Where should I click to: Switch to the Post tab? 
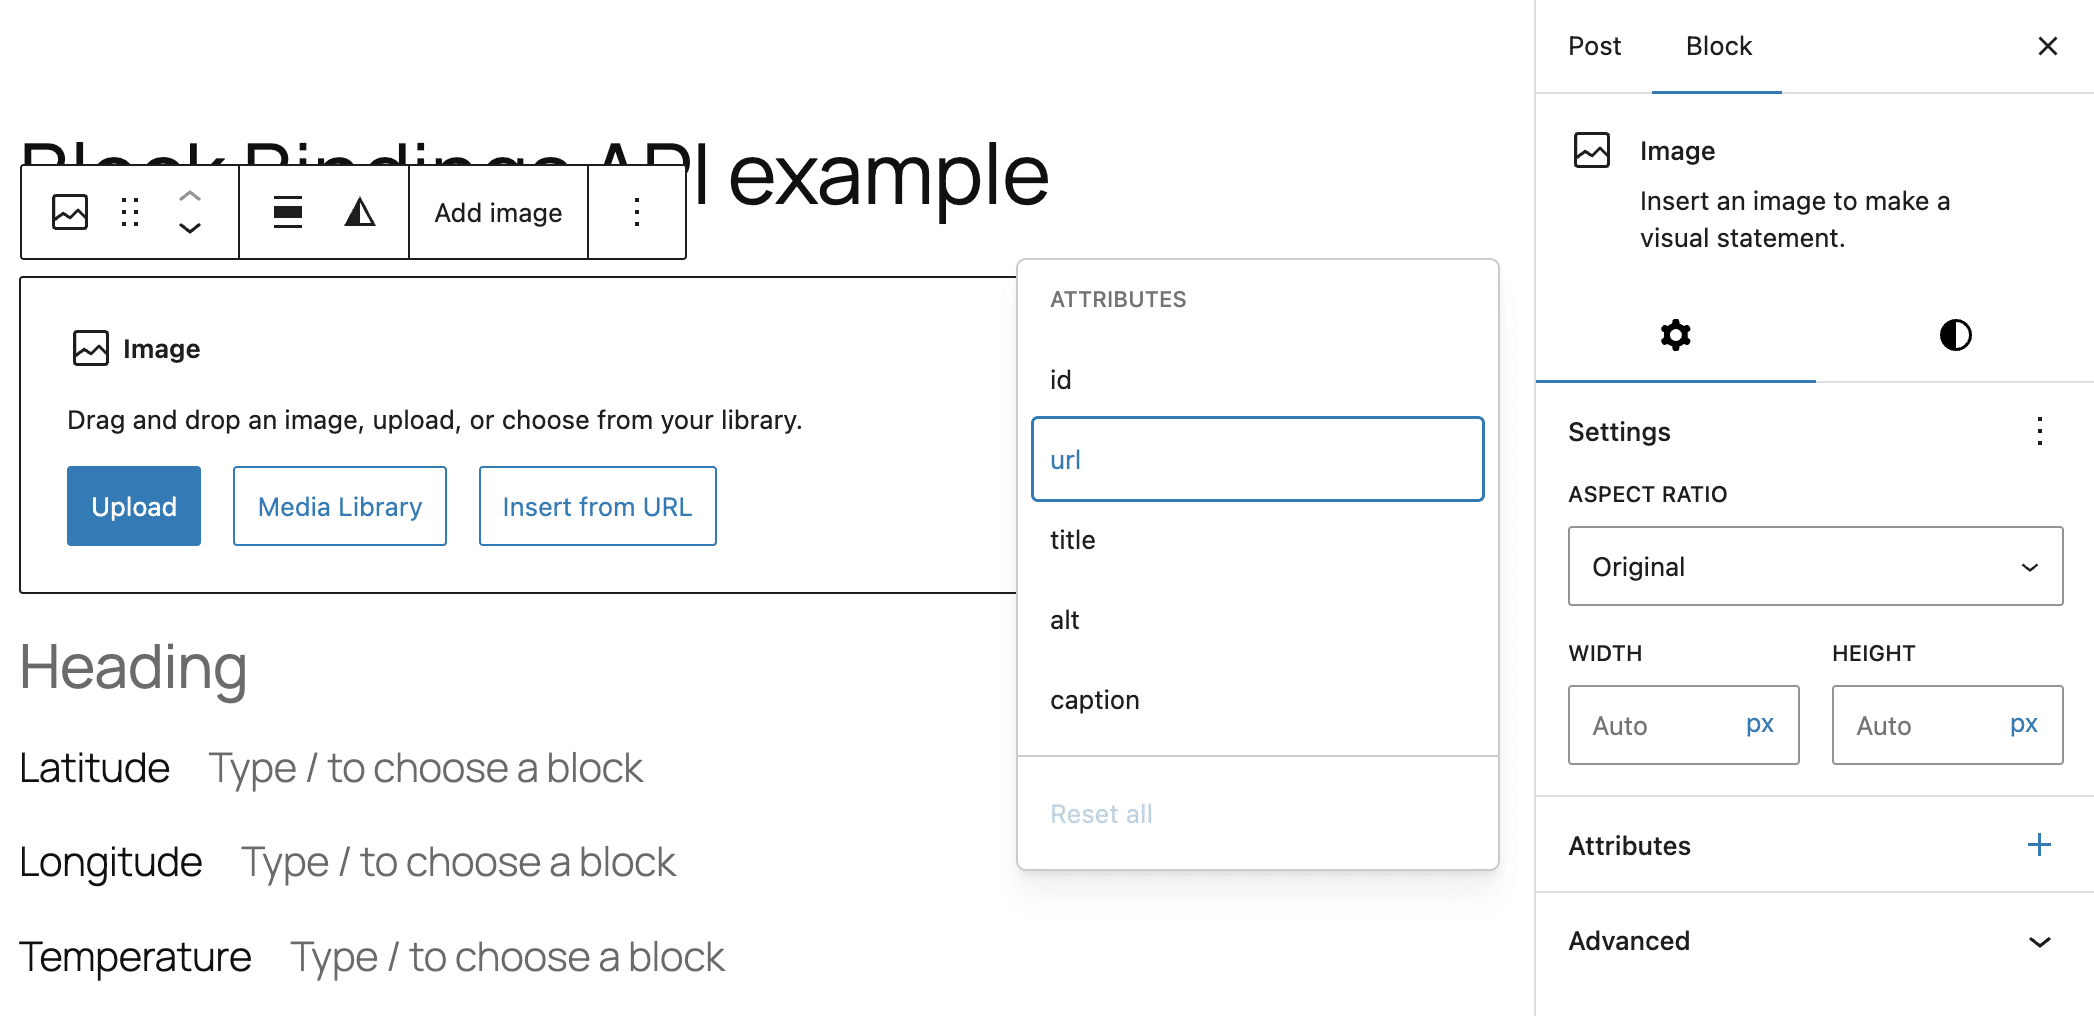click(1594, 46)
